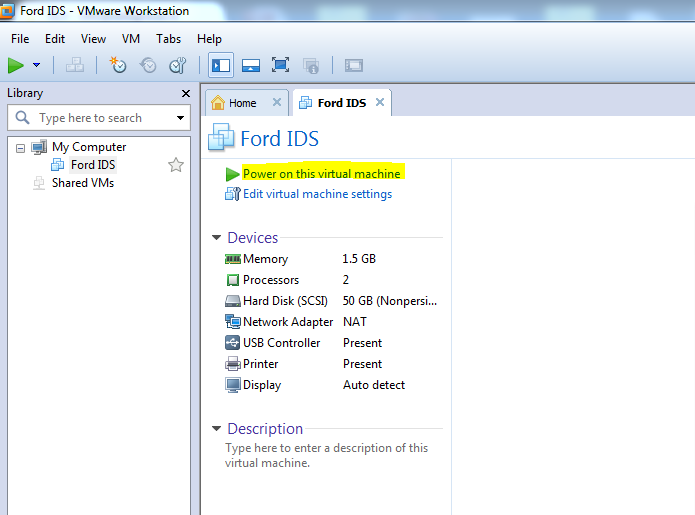Select the Hard Disk (SCSI) label
The height and width of the screenshot is (515, 695).
285,301
